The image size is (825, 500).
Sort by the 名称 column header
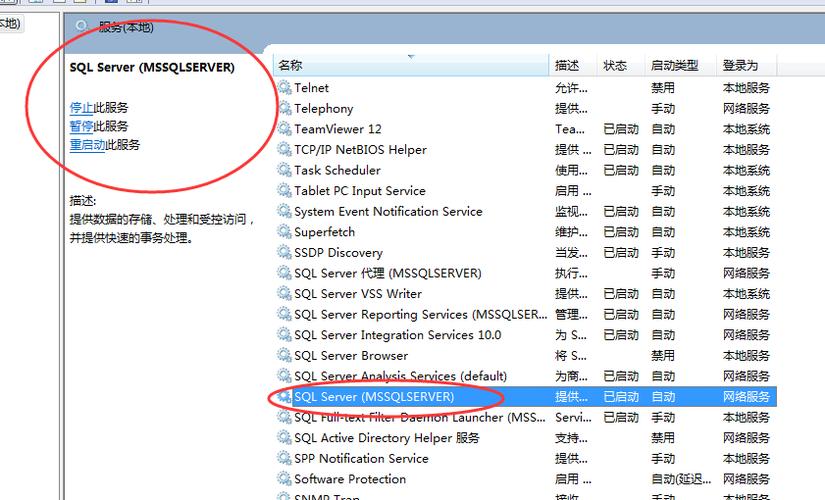[x=411, y=65]
